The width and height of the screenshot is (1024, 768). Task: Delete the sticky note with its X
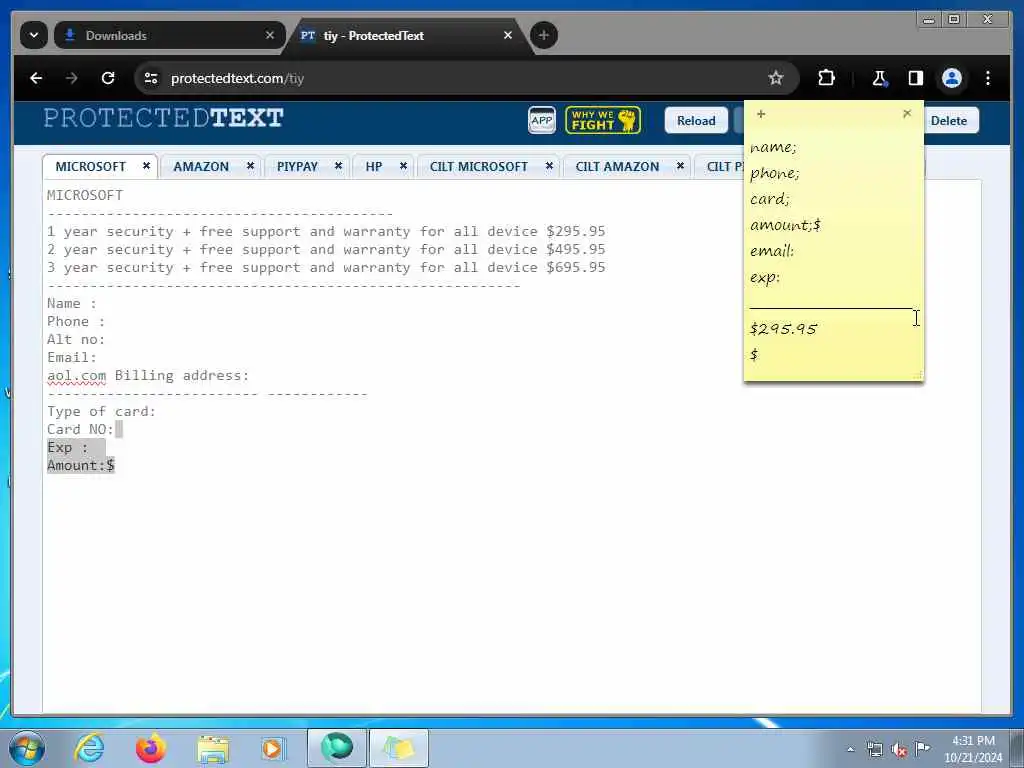coord(907,114)
